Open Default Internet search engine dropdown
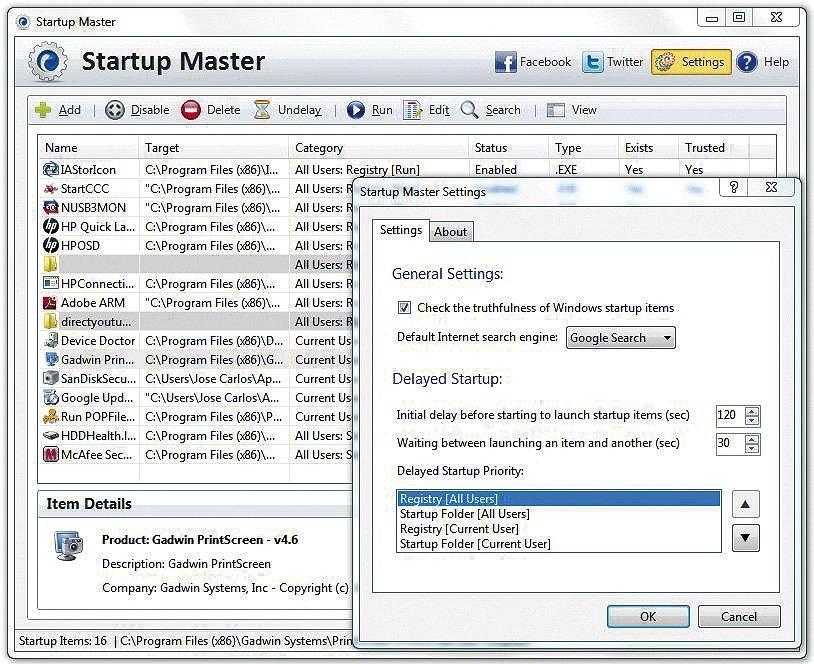Screen dimensions: 814x664 pyautogui.click(x=620, y=337)
